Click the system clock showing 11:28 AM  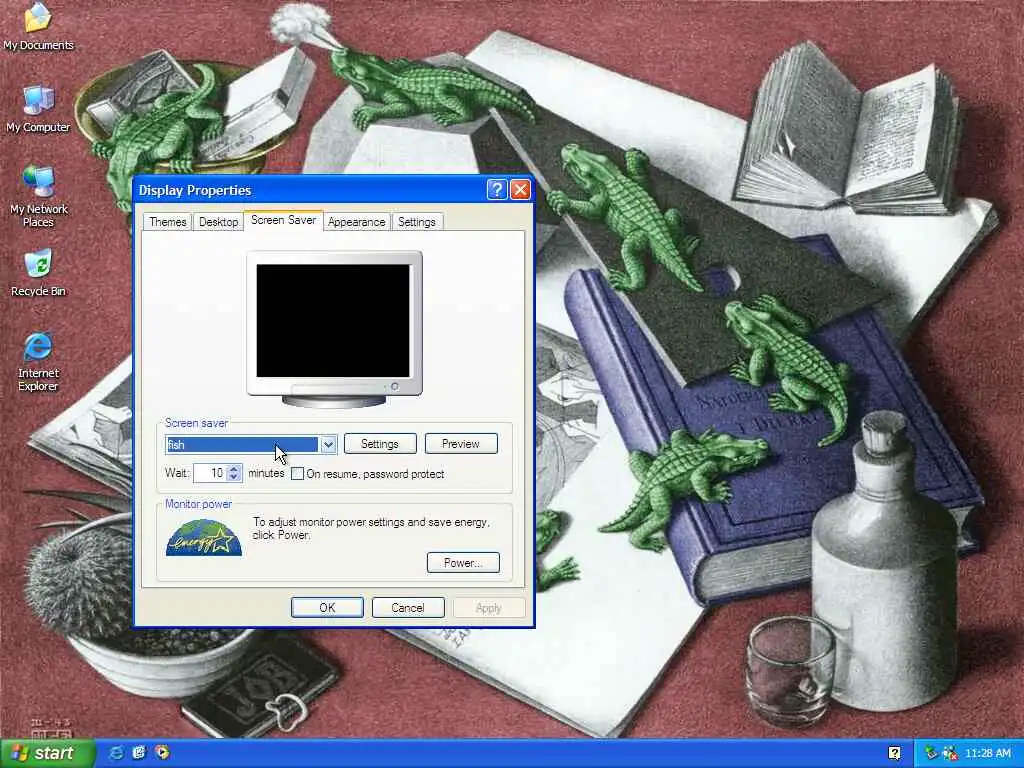(987, 753)
